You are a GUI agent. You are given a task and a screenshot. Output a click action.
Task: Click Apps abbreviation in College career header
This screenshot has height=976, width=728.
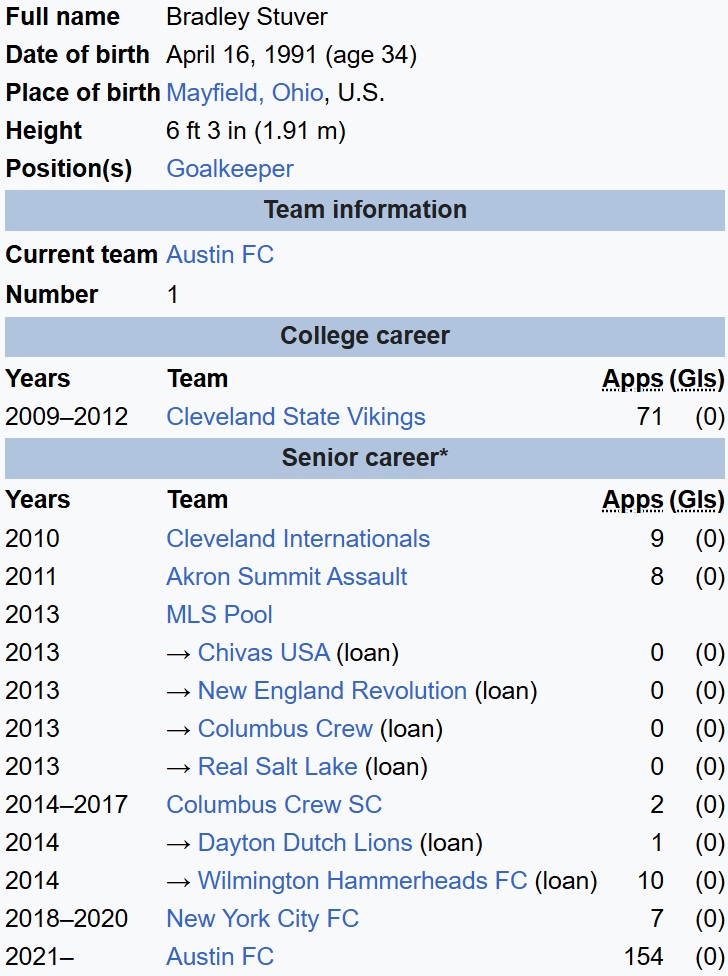pos(632,379)
